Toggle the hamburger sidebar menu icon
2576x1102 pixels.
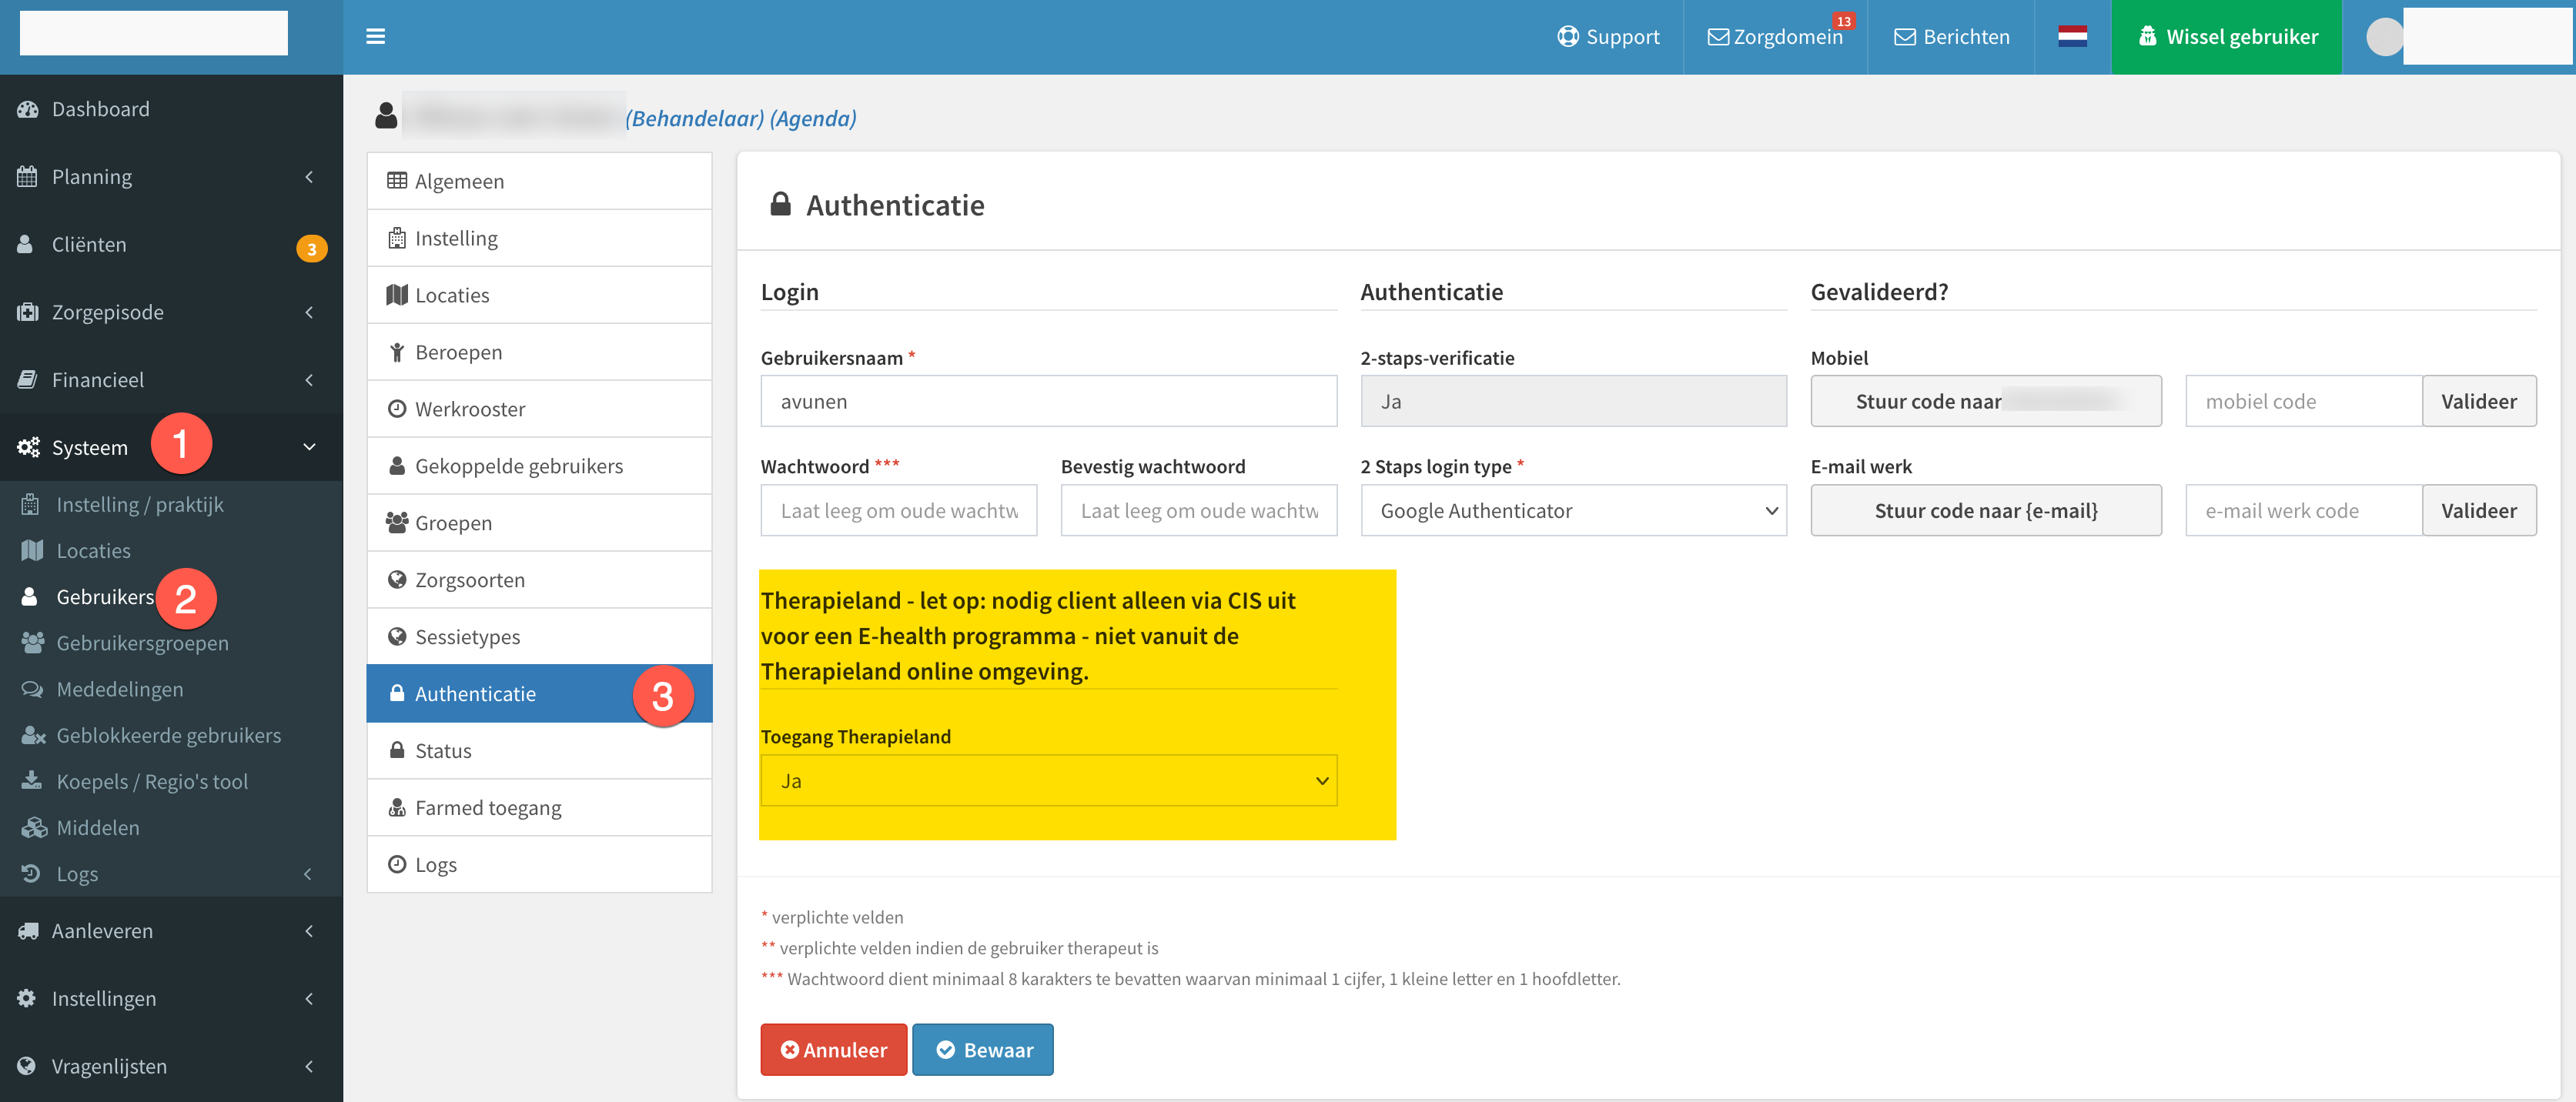click(375, 37)
